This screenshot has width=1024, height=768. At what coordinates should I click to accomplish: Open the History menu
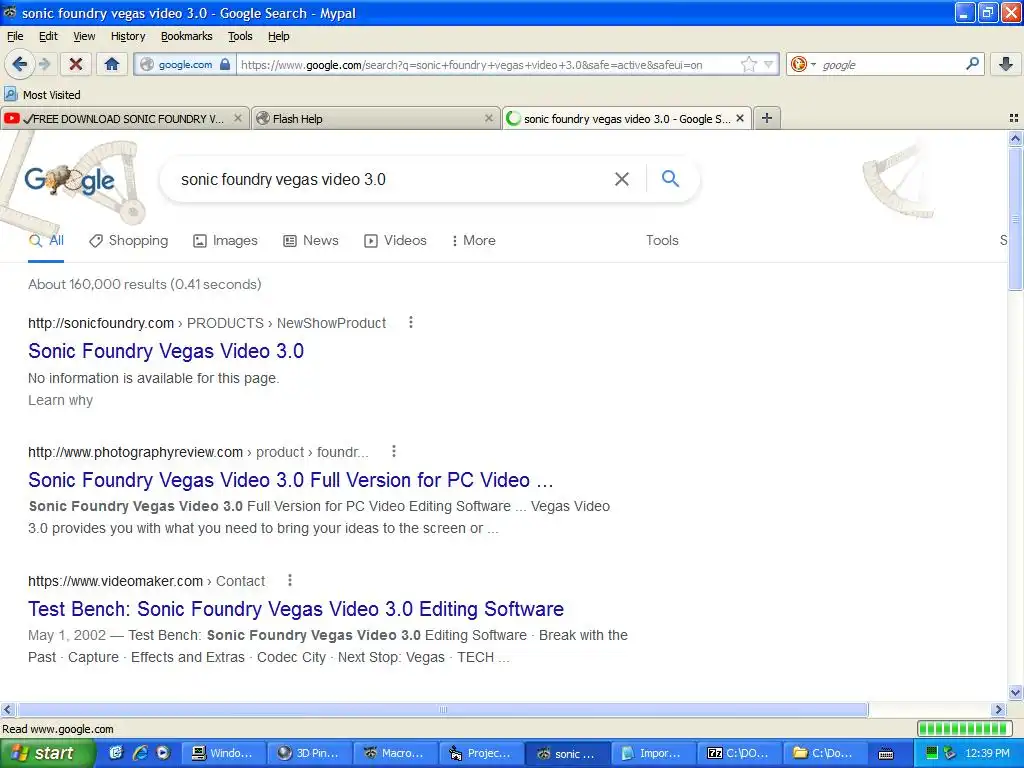127,36
